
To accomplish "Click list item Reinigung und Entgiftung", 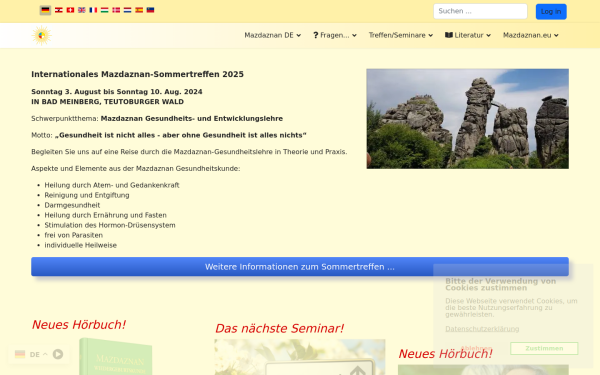I will [x=87, y=195].
